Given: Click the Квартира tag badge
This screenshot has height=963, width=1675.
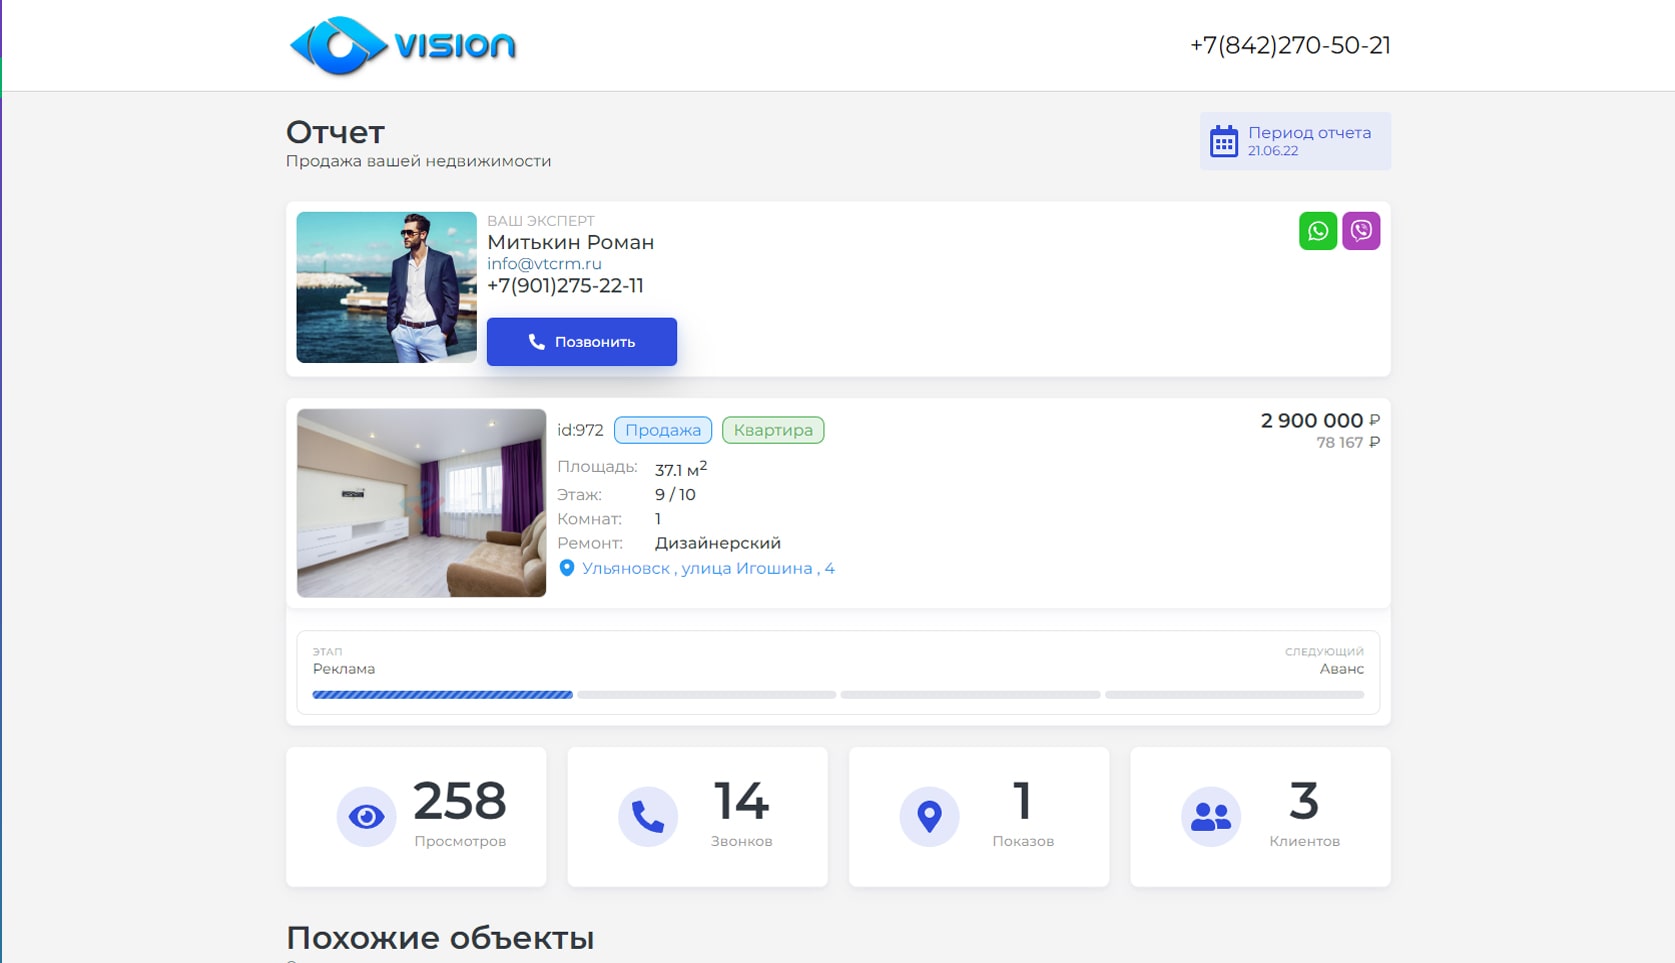Looking at the screenshot, I should point(772,430).
